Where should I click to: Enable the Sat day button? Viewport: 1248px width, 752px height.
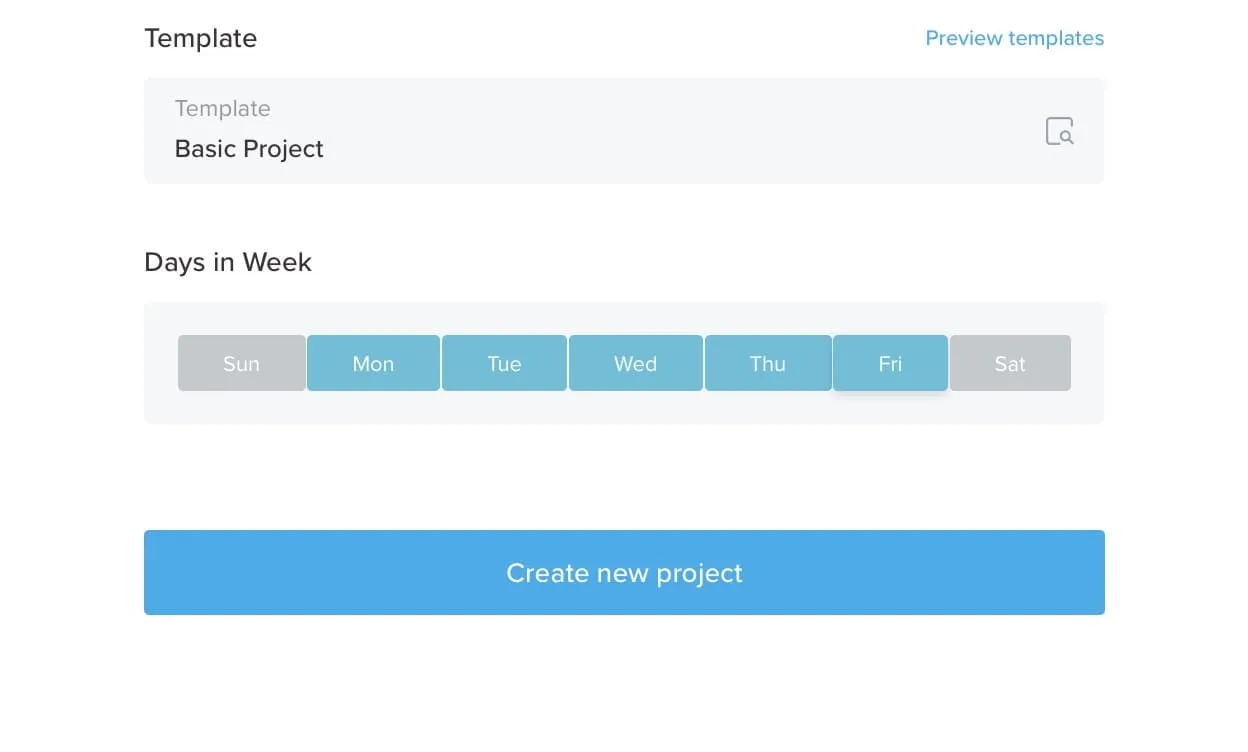(x=1010, y=363)
